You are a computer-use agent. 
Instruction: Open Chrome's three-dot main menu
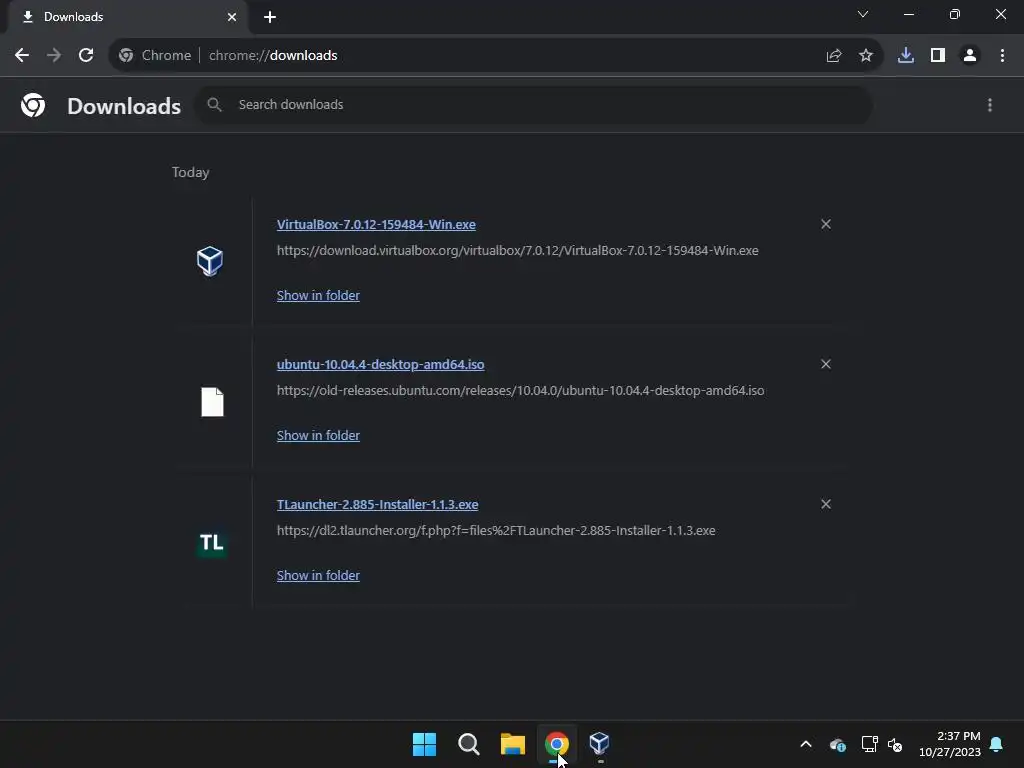click(x=1002, y=56)
